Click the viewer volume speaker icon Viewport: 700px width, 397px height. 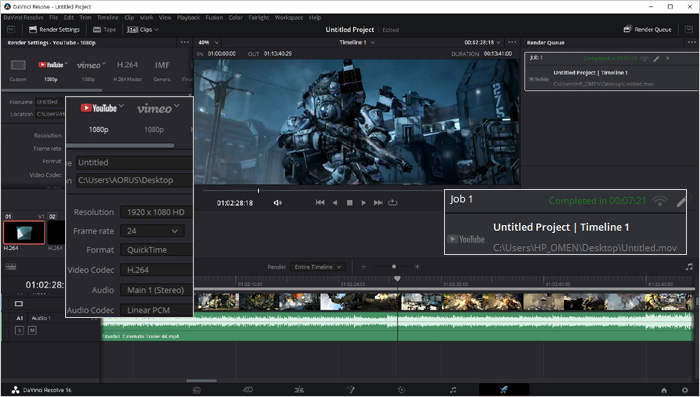tap(278, 203)
